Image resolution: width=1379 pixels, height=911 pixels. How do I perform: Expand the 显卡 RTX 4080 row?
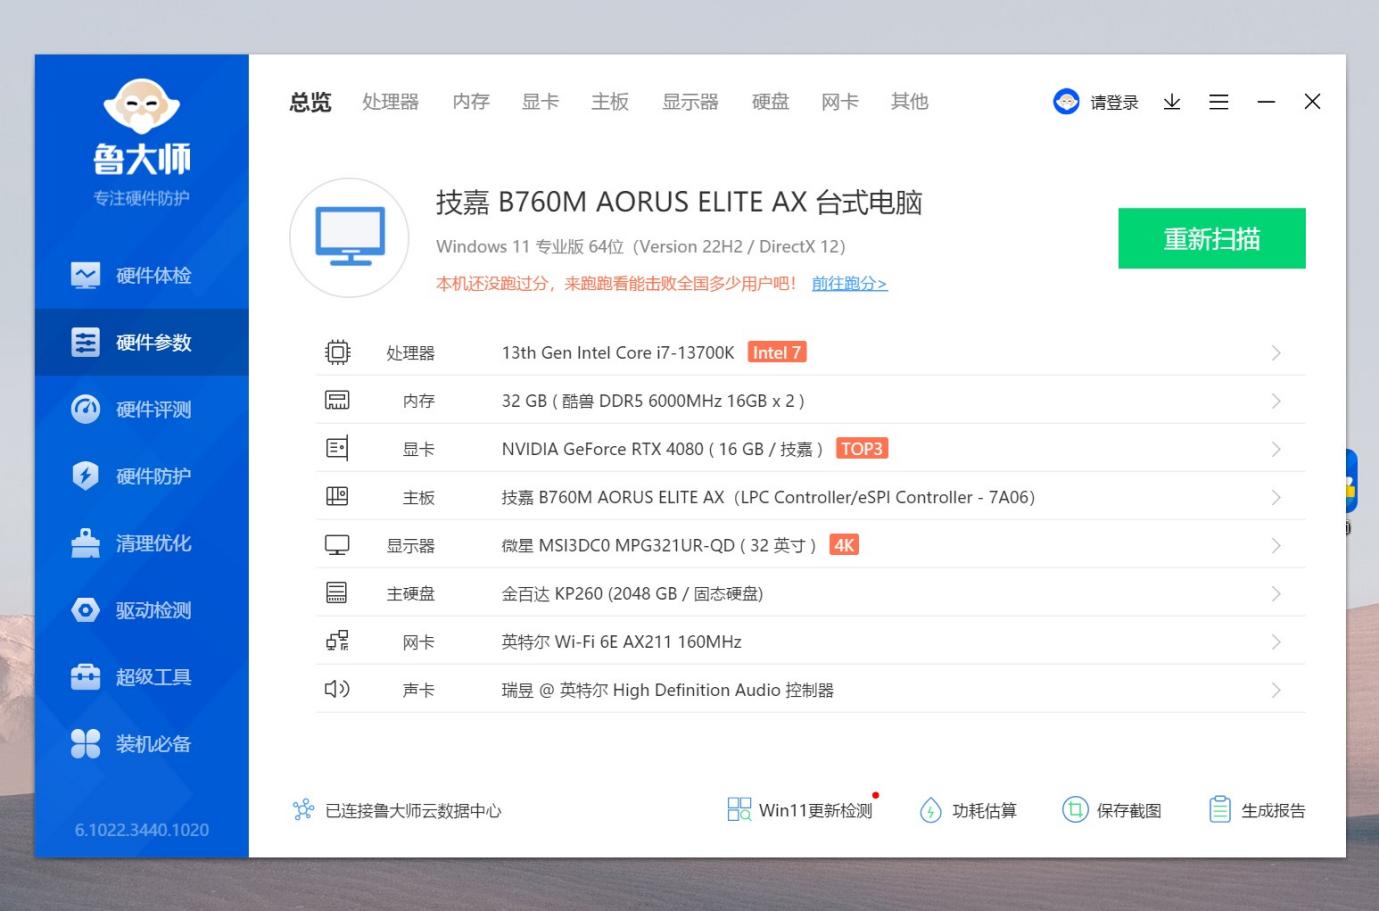(x=1276, y=448)
